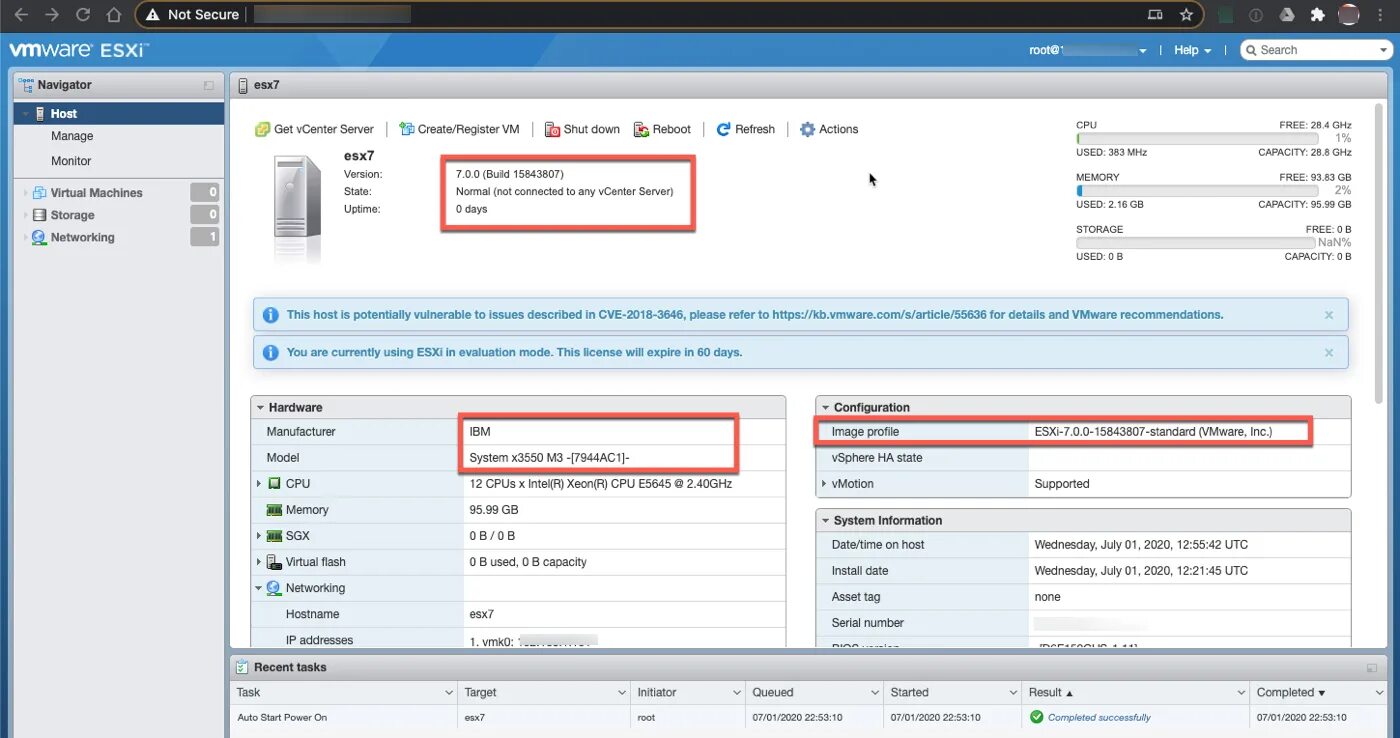Open Manage under Host

click(72, 136)
